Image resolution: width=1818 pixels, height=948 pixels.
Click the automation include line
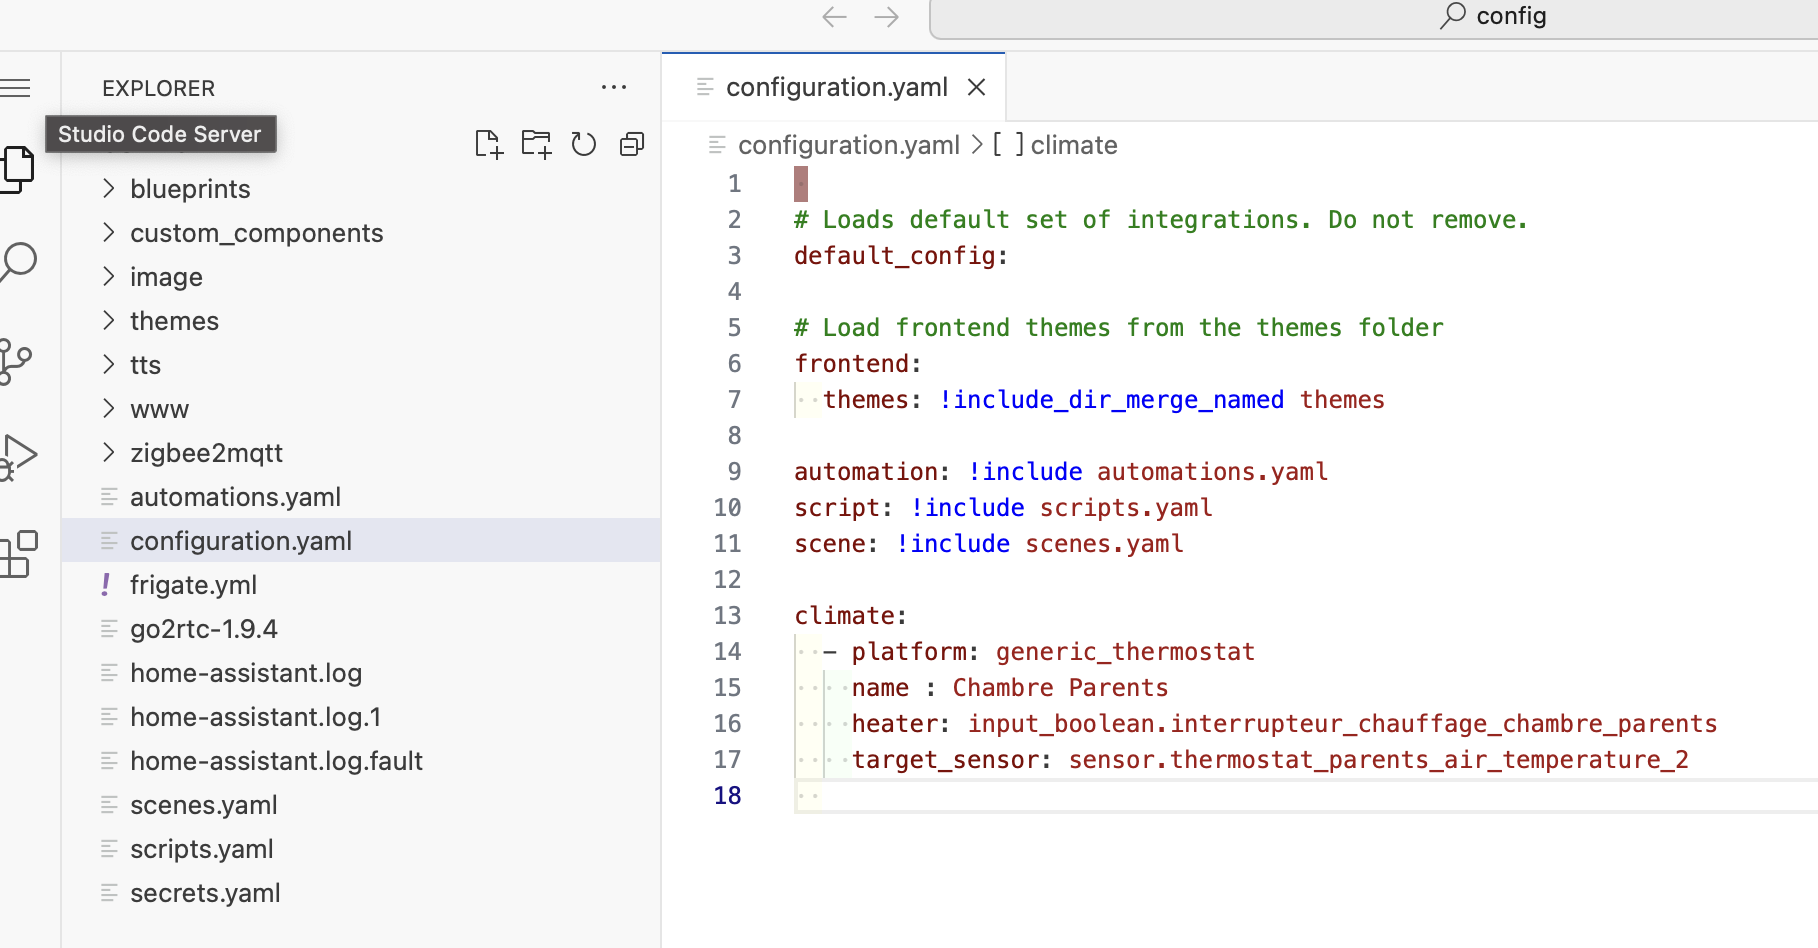(x=1061, y=472)
